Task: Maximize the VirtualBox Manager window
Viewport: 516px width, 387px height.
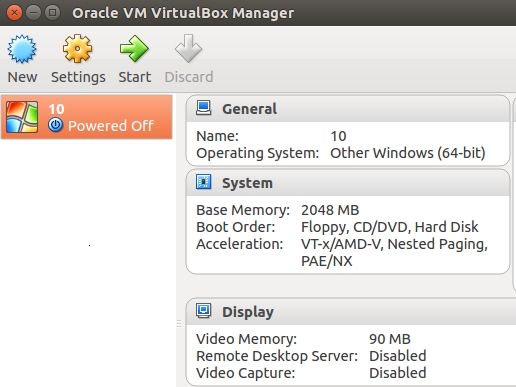Action: [x=52, y=13]
